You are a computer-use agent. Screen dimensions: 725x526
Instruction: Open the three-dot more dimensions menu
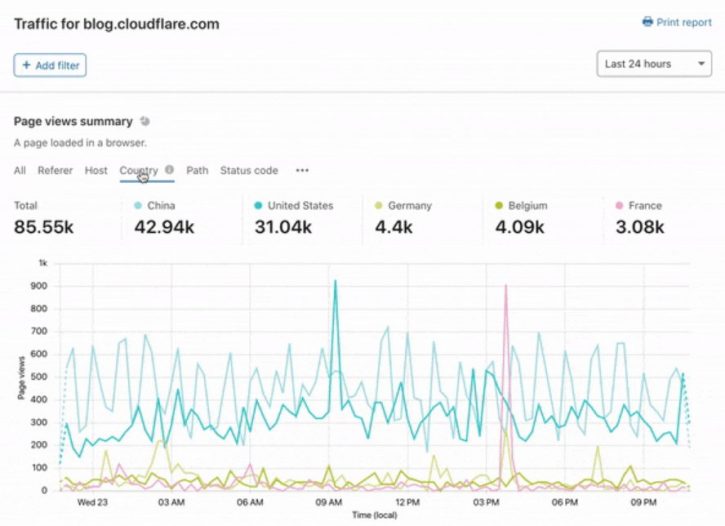click(302, 171)
